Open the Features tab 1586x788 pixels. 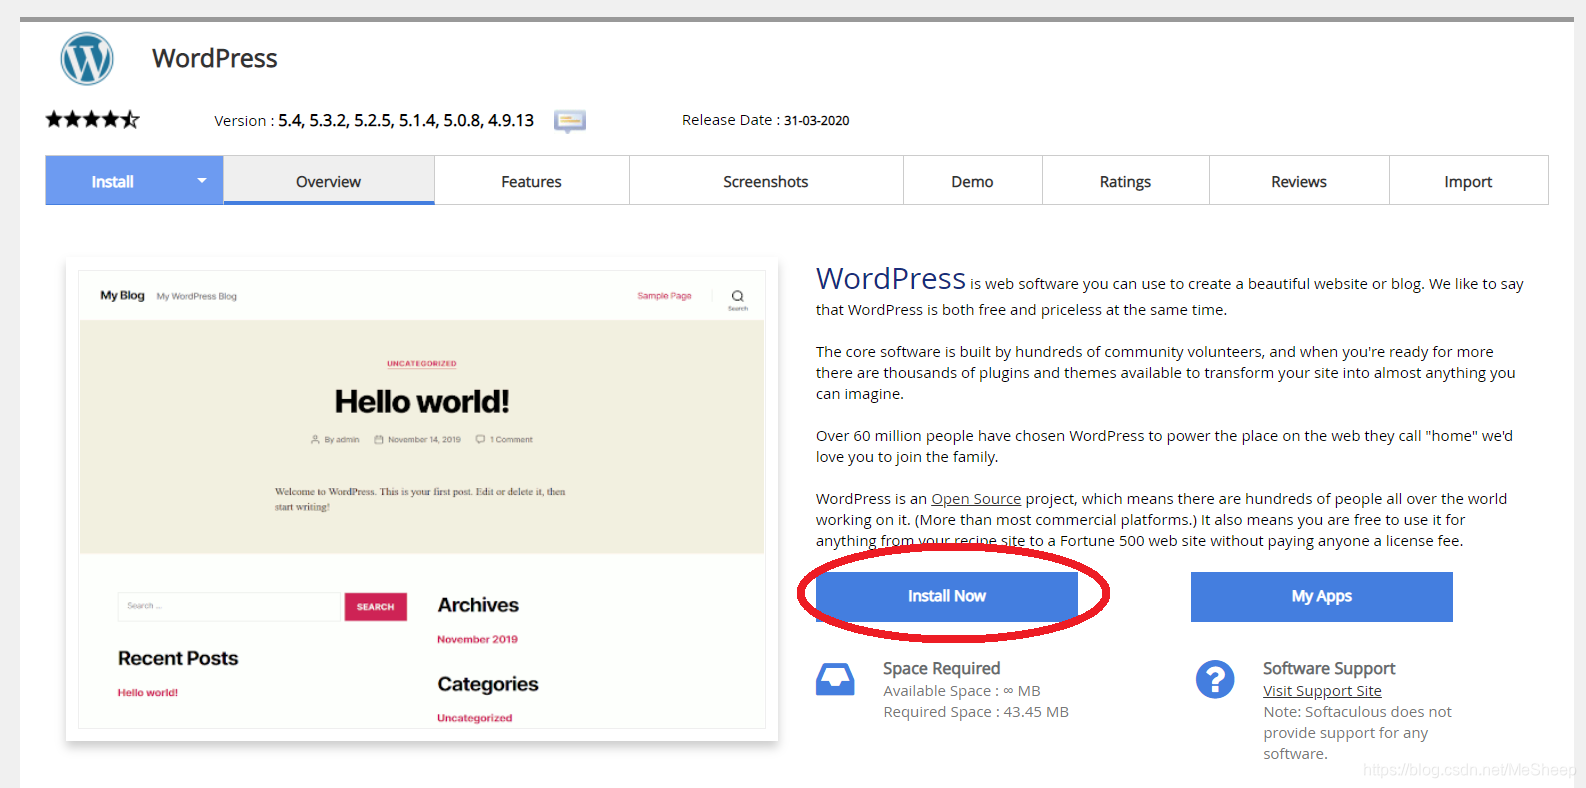tap(531, 181)
